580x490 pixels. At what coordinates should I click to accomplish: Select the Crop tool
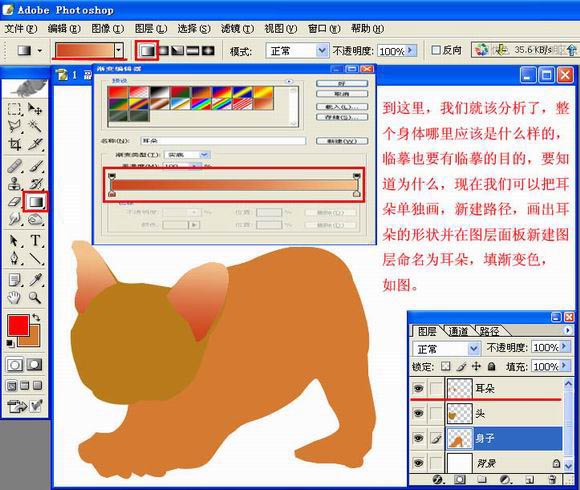pos(14,144)
